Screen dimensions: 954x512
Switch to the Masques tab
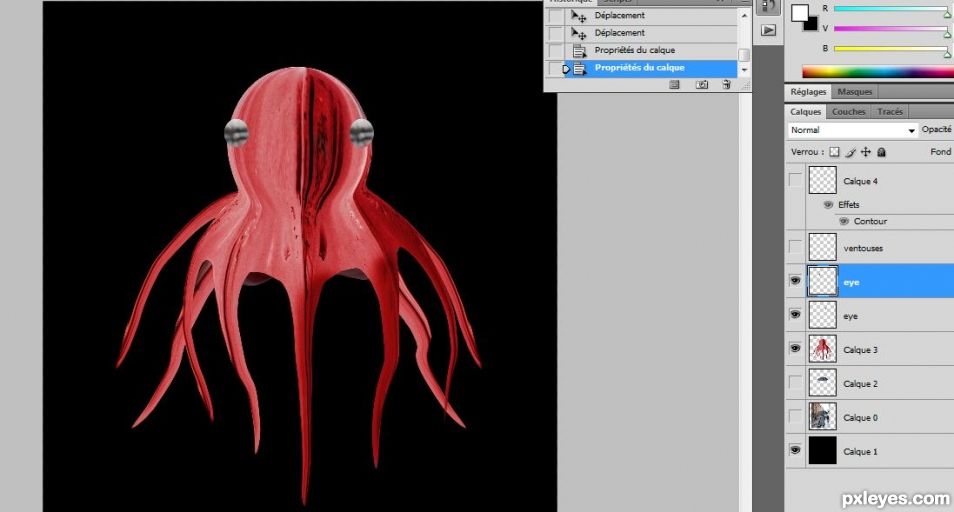(x=854, y=92)
